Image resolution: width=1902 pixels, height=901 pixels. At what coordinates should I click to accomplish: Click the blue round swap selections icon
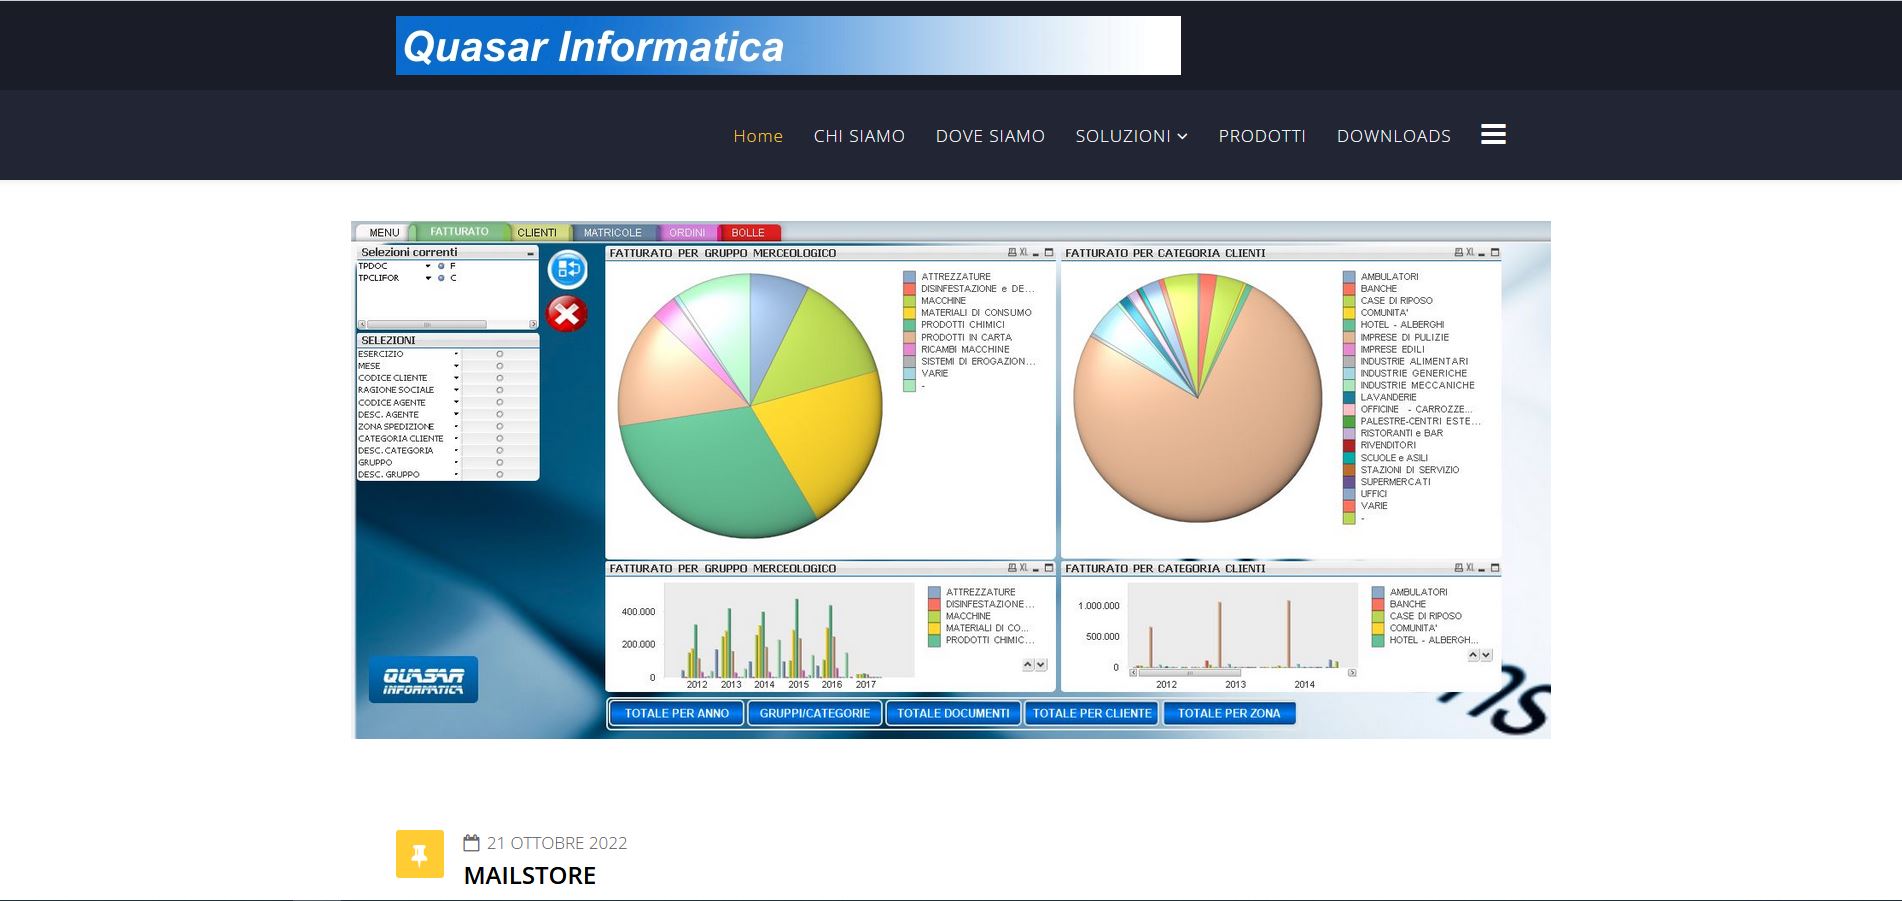coord(567,269)
